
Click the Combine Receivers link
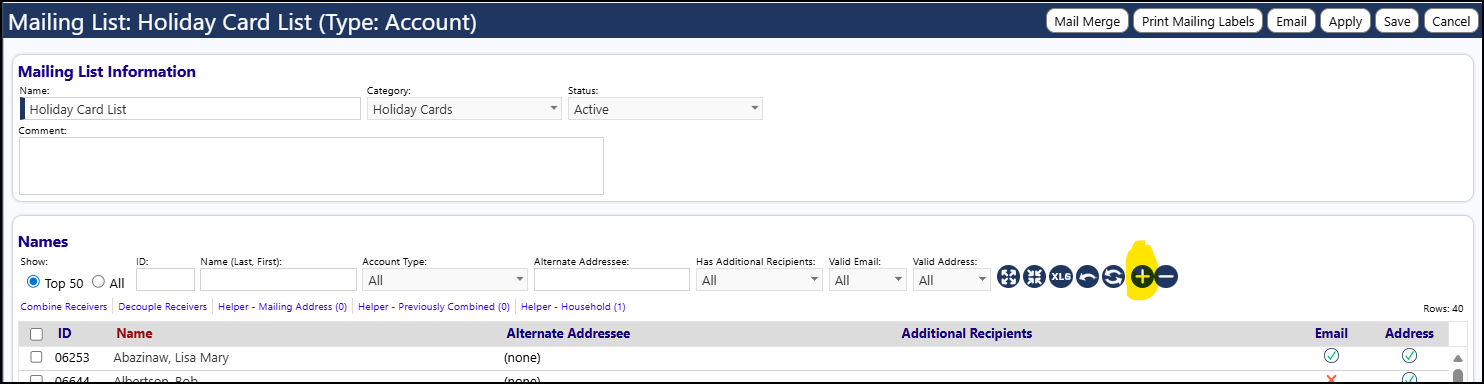(64, 307)
